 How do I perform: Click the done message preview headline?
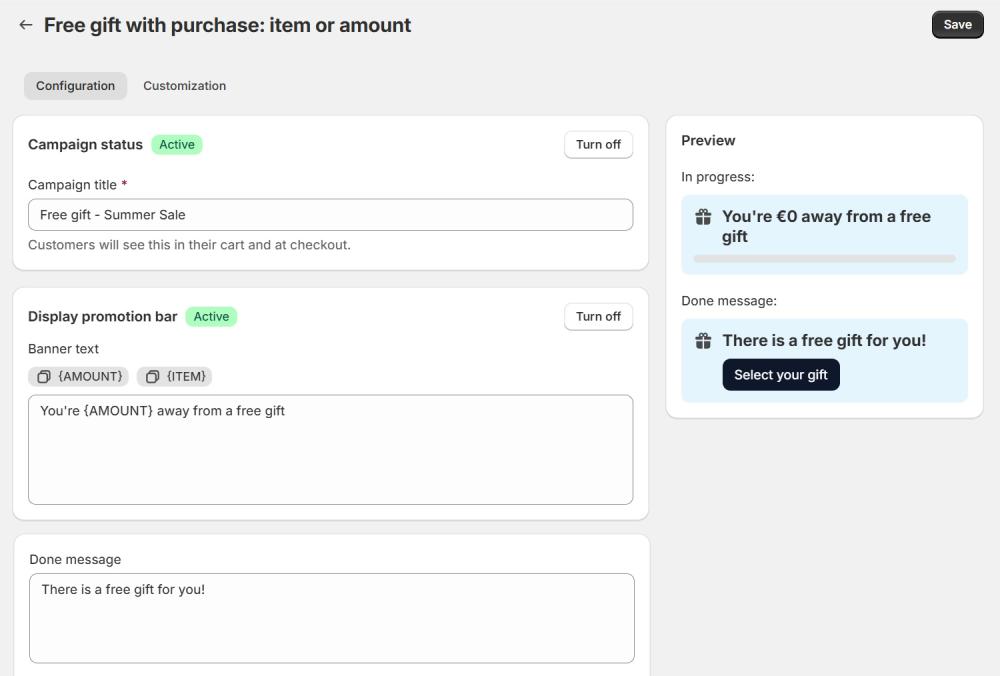click(824, 341)
